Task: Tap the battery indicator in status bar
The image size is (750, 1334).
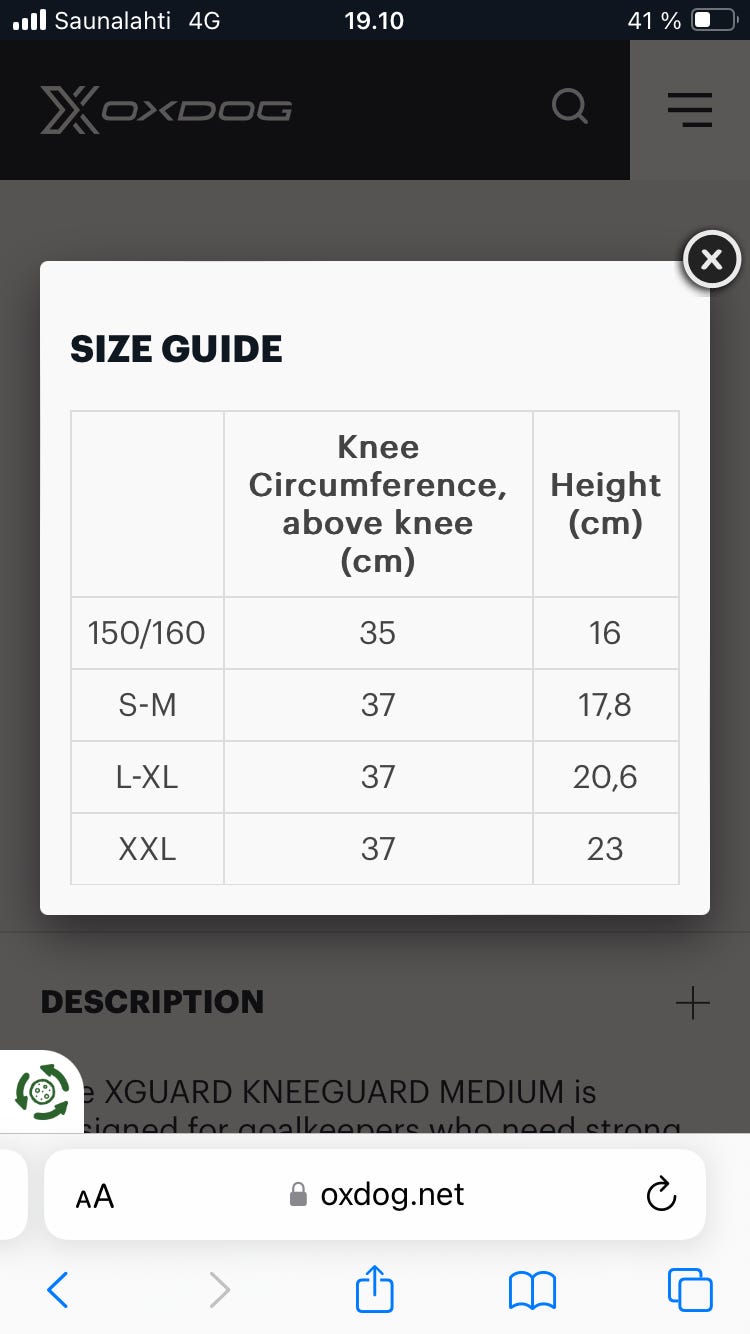Action: coord(714,20)
